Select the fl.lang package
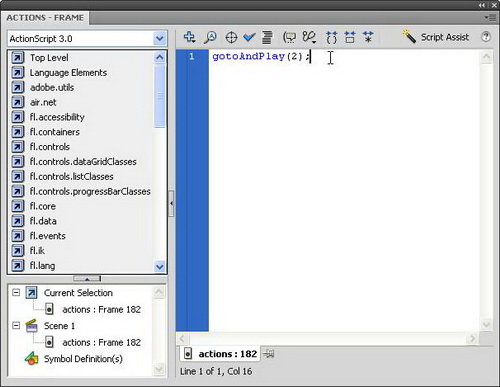Image resolution: width=500 pixels, height=387 pixels. pos(42,266)
